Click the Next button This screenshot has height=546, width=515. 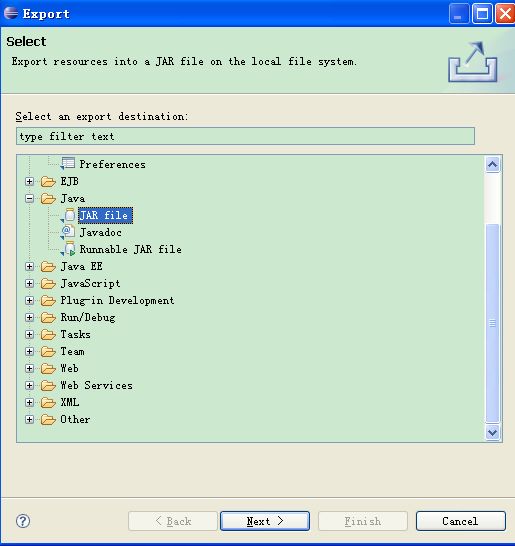point(265,521)
